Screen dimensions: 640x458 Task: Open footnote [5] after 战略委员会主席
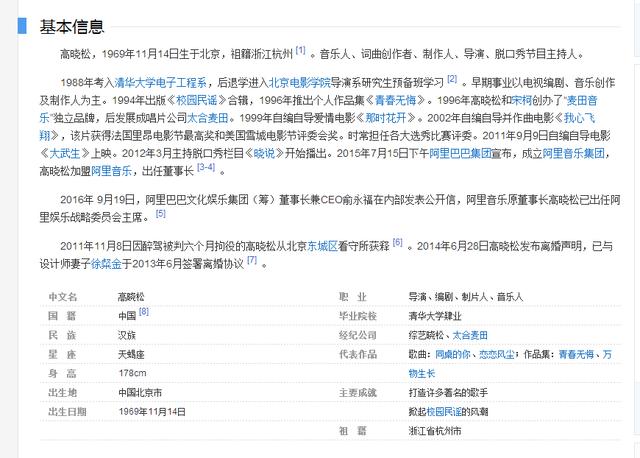160,212
